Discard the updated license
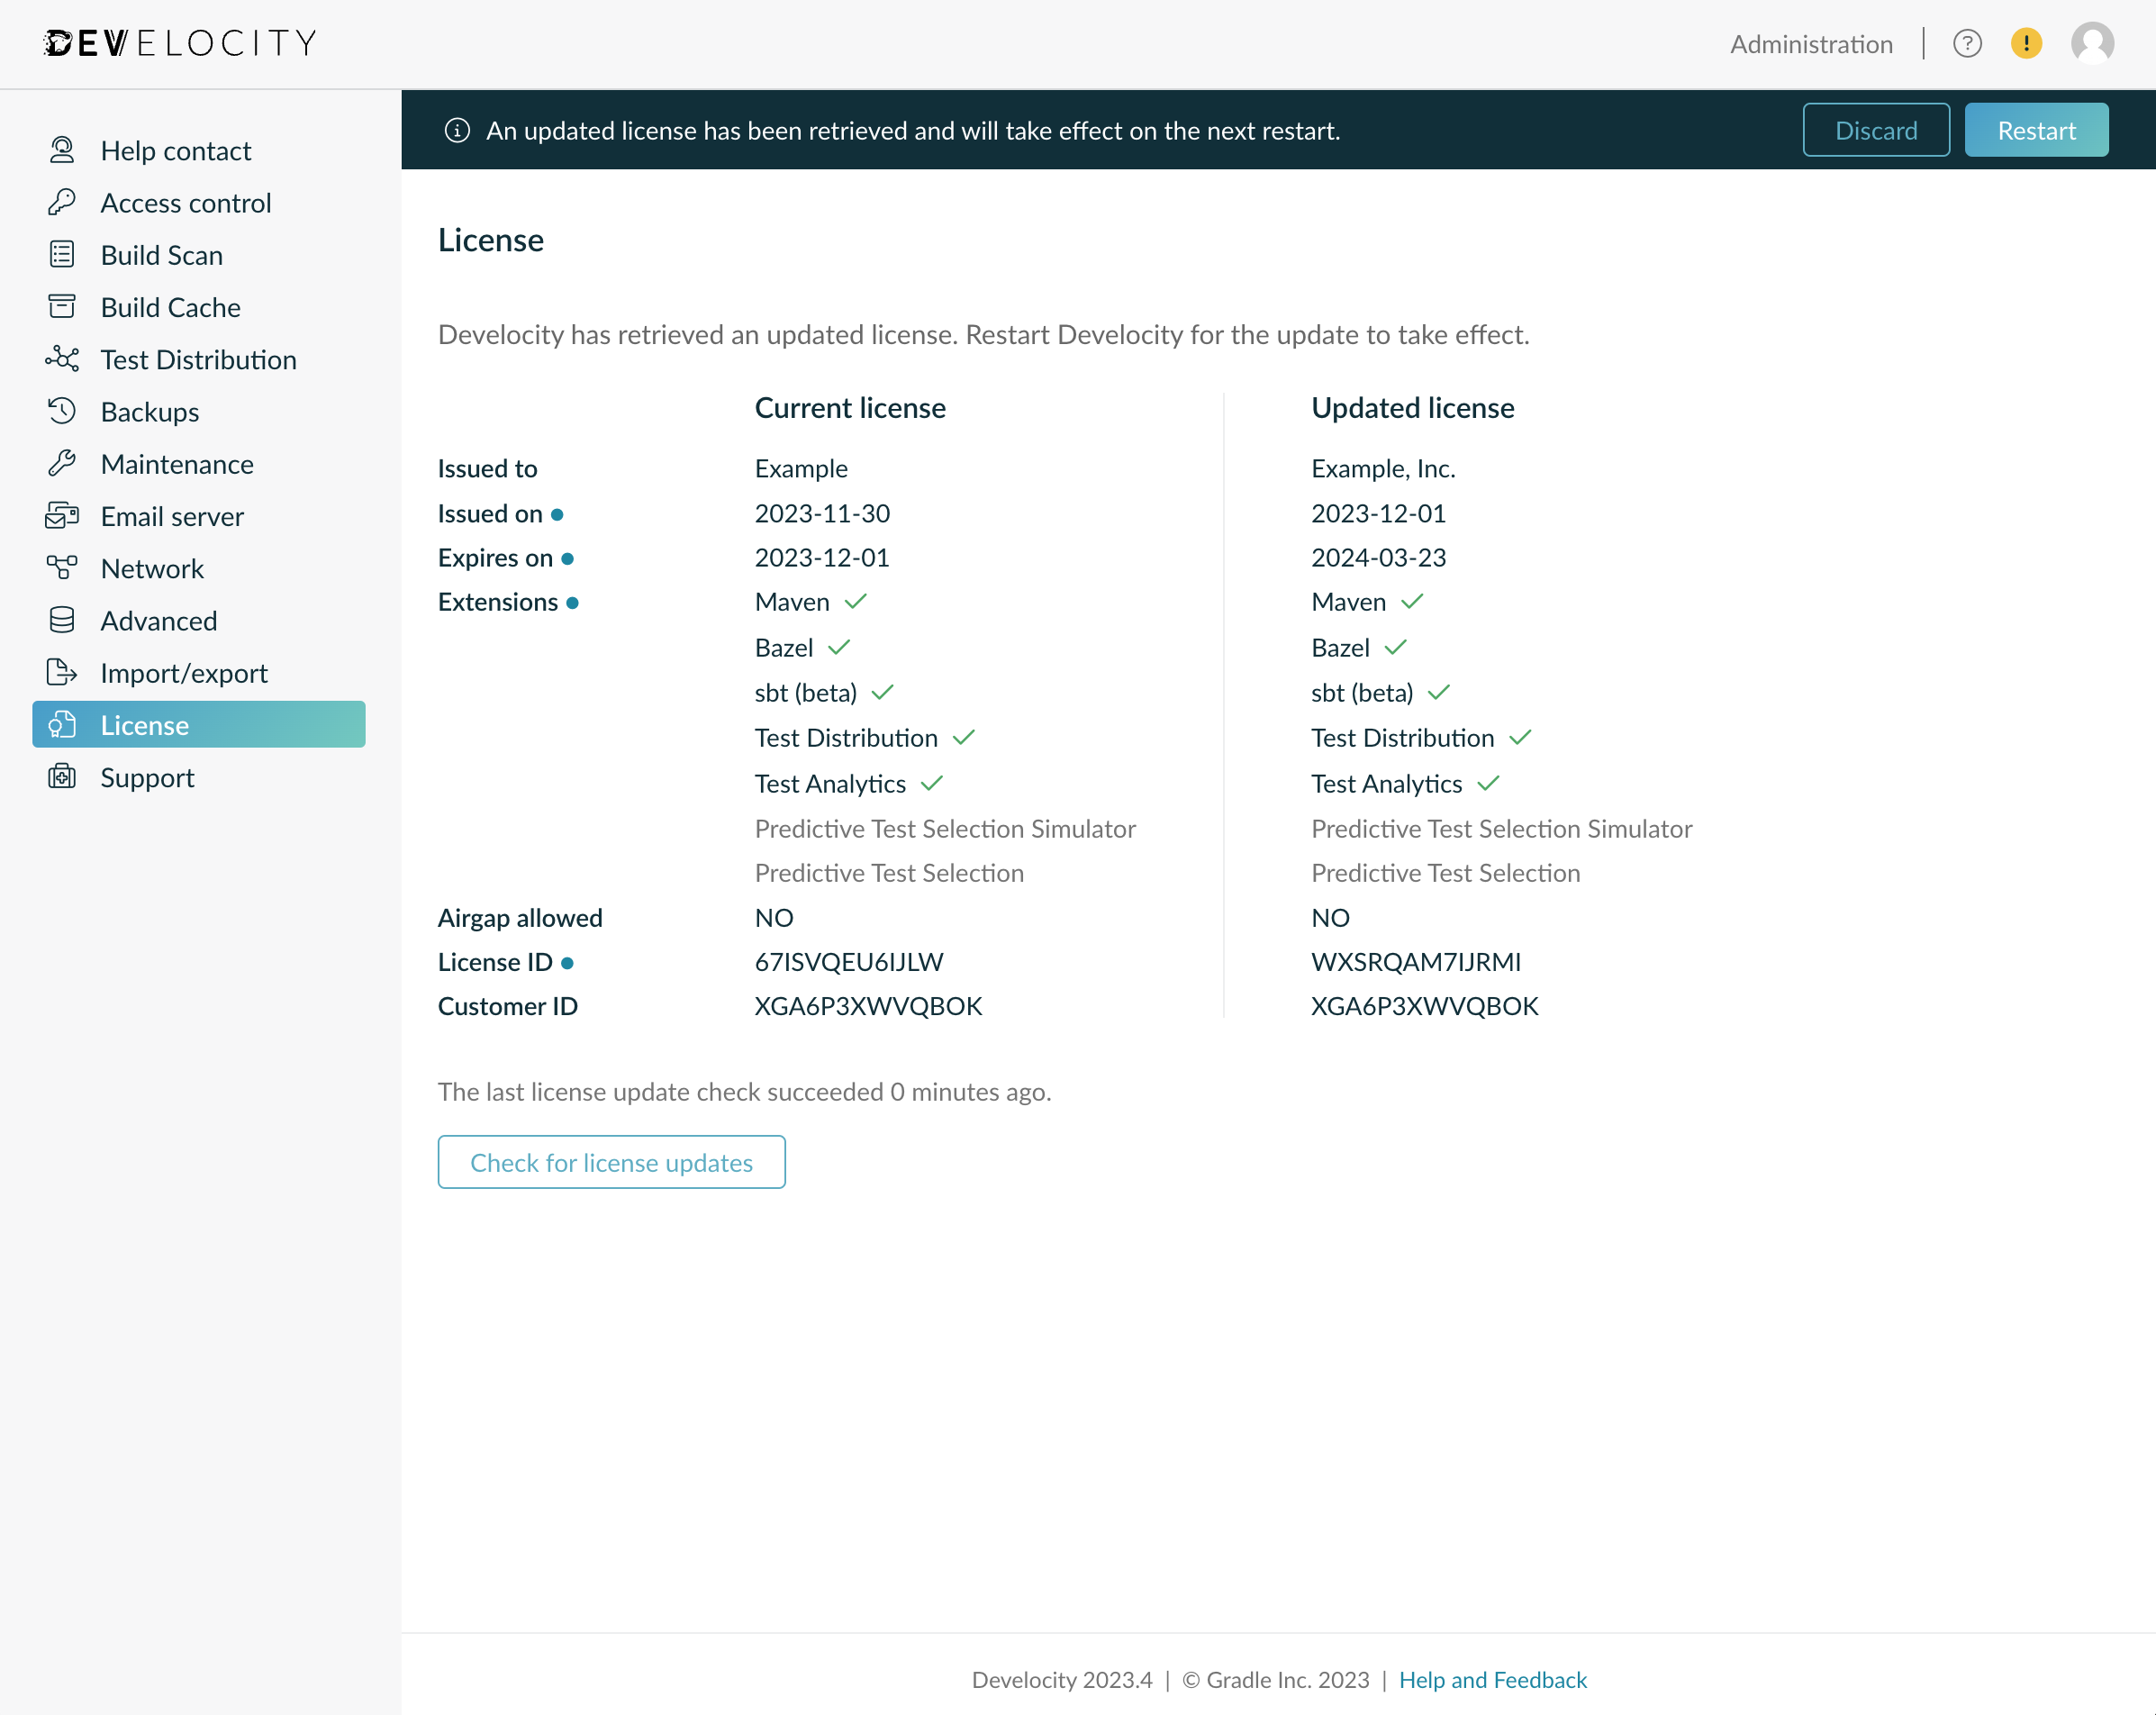2156x1715 pixels. point(1876,129)
